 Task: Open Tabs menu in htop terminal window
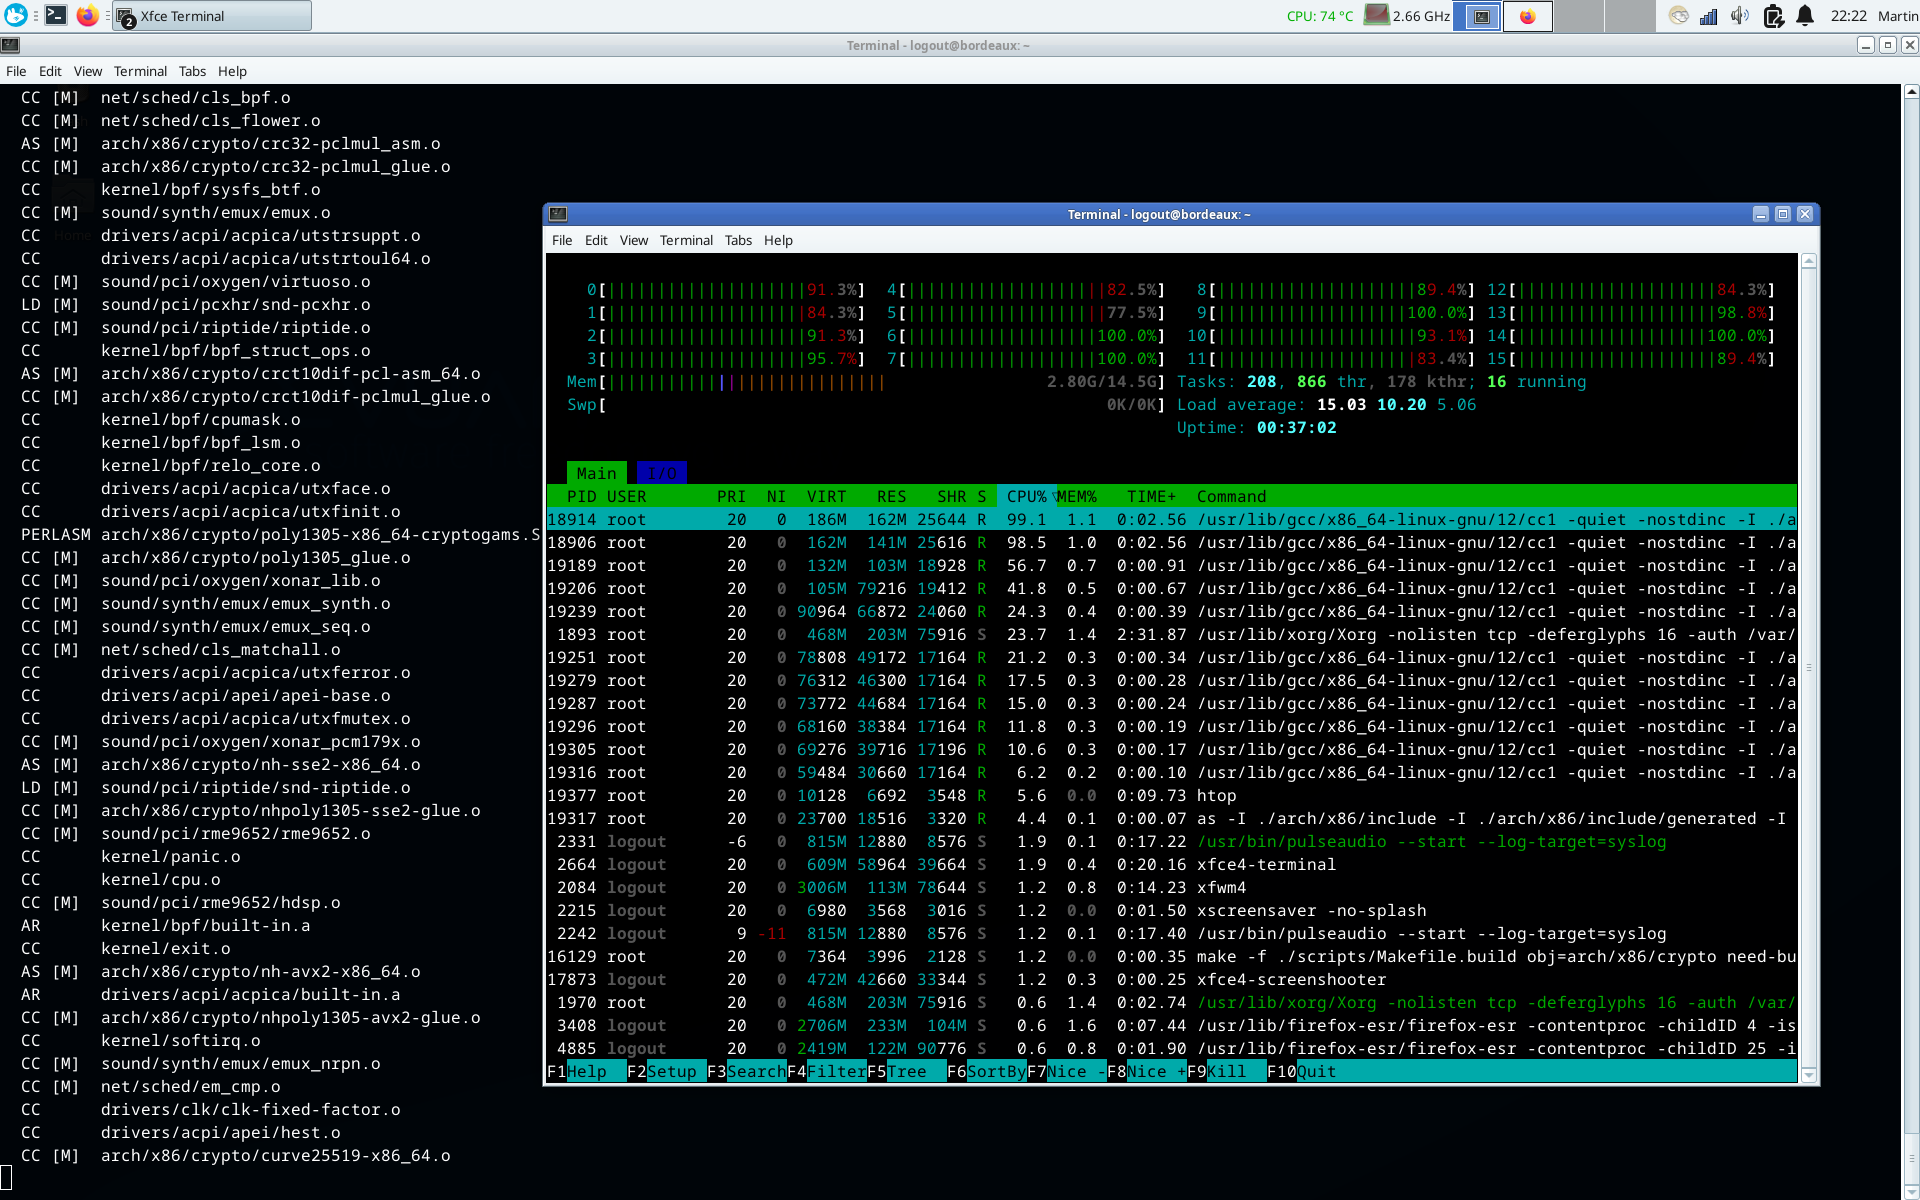[738, 240]
